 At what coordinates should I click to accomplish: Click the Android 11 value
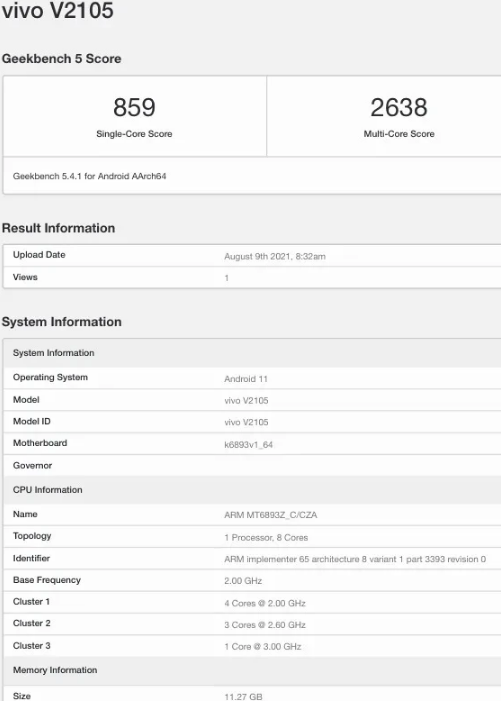pyautogui.click(x=246, y=379)
